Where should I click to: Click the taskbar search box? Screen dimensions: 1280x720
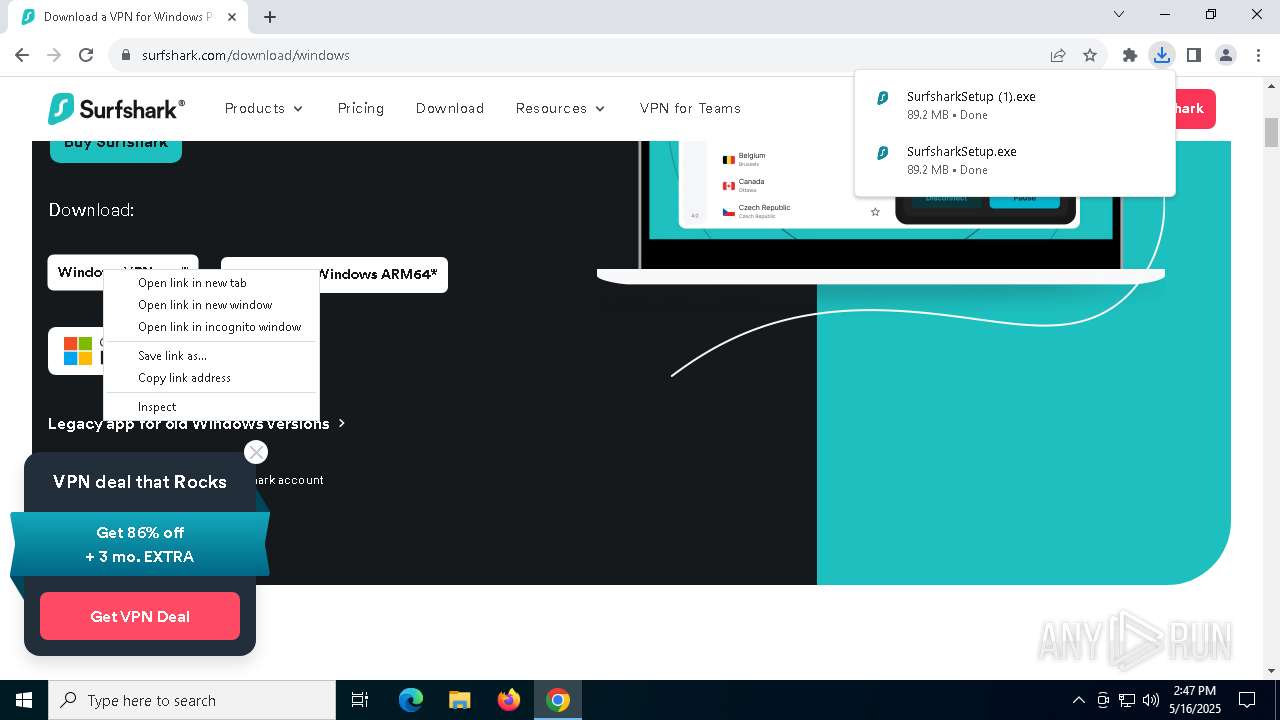(x=192, y=700)
